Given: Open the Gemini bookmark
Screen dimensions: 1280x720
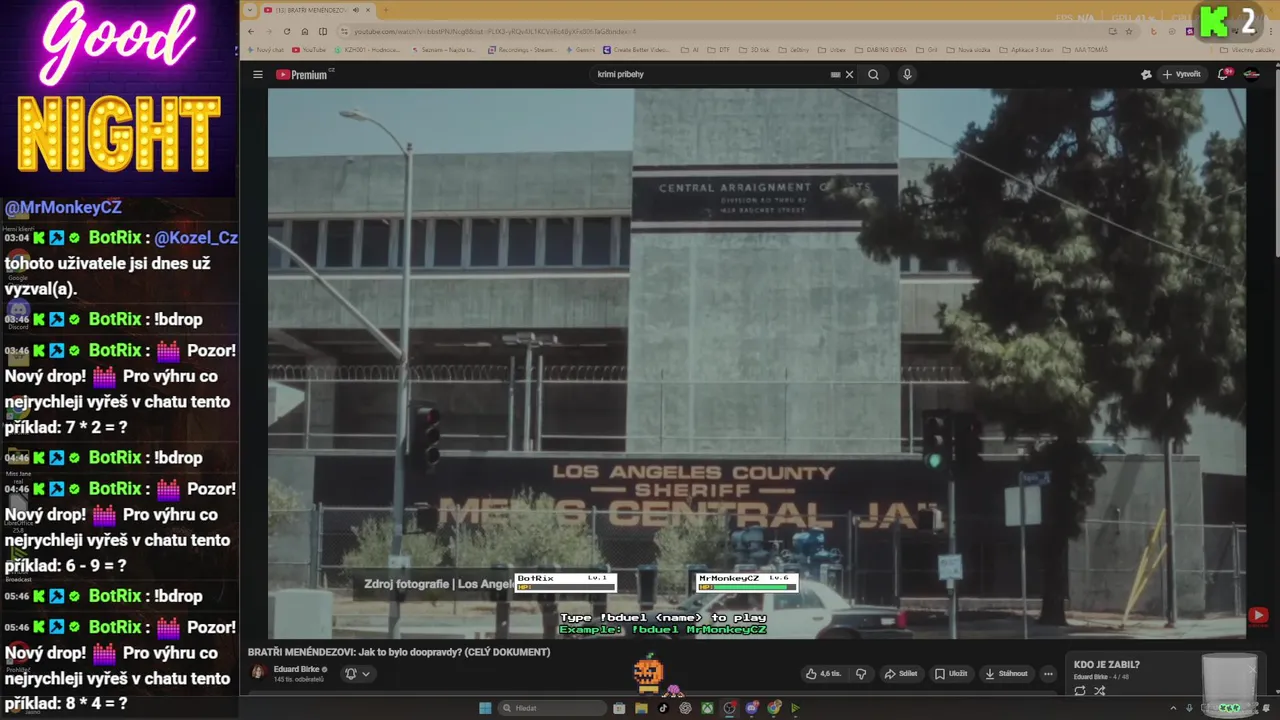Looking at the screenshot, I should [580, 49].
